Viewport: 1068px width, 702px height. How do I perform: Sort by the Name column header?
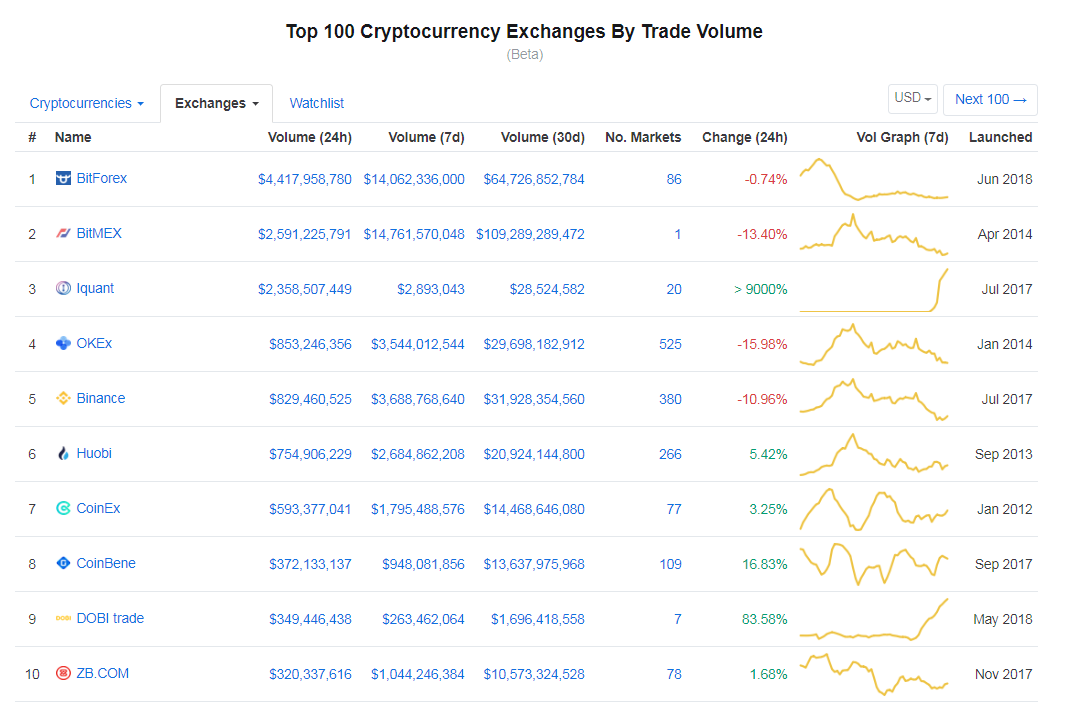click(73, 138)
